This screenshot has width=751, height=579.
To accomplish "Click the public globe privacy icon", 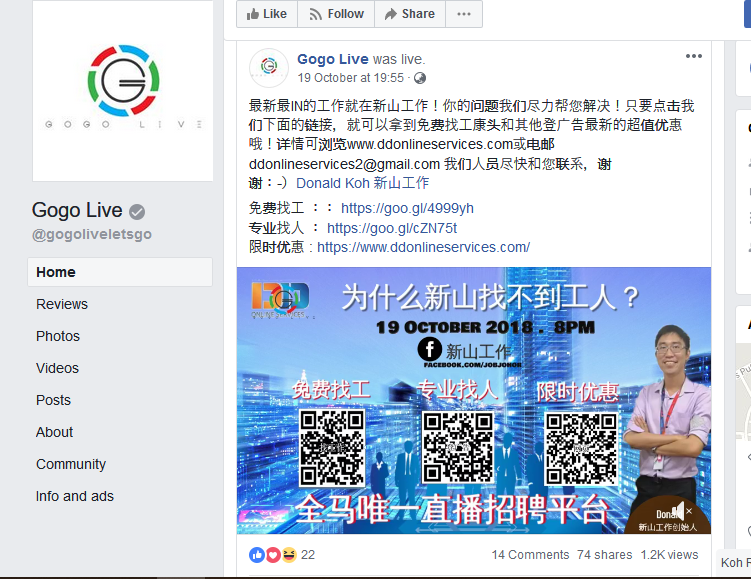I will coord(420,78).
